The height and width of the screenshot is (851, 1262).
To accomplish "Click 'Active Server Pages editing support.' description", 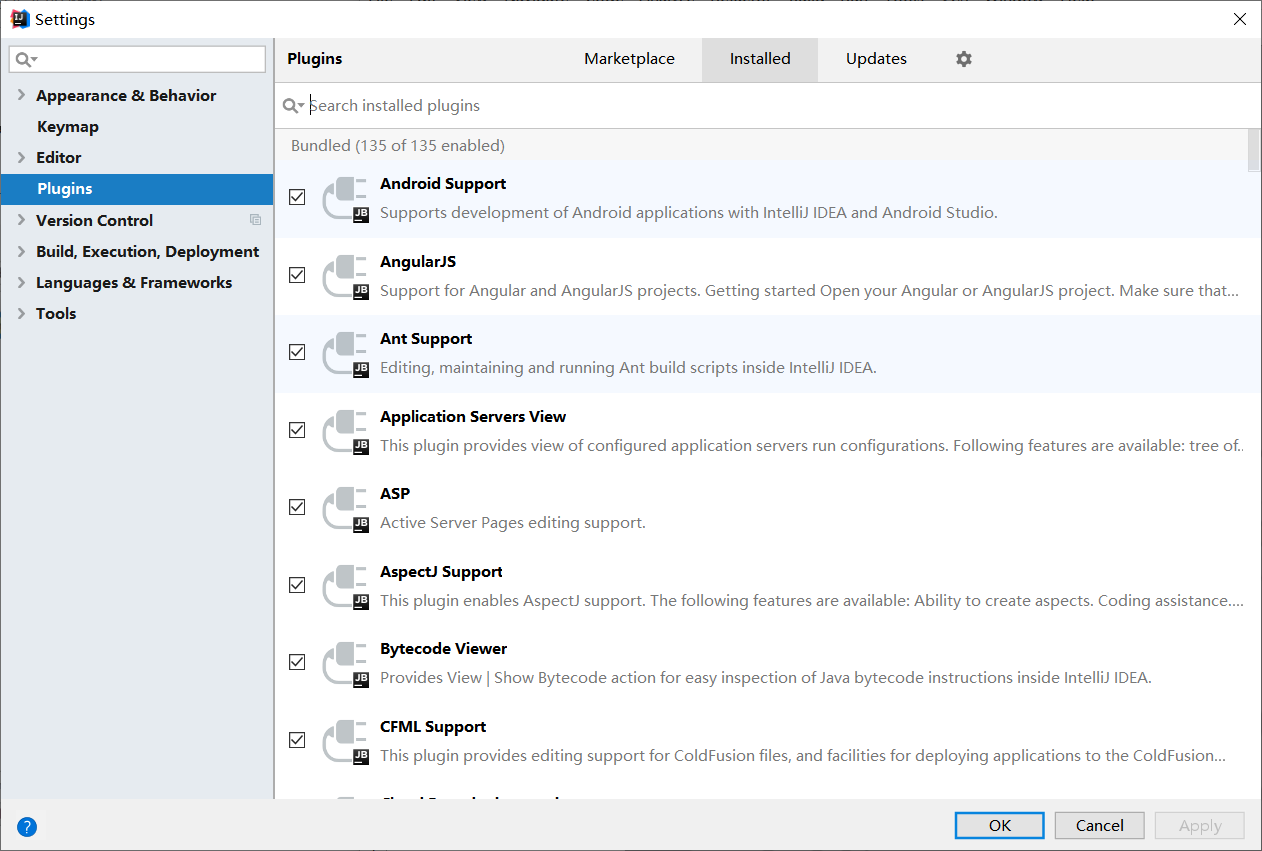I will click(513, 523).
